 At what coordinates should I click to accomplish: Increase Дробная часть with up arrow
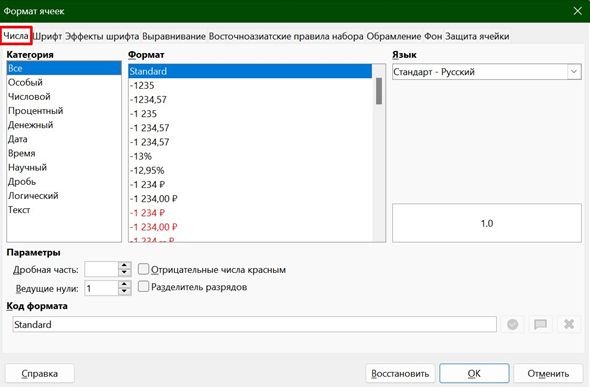coord(124,265)
